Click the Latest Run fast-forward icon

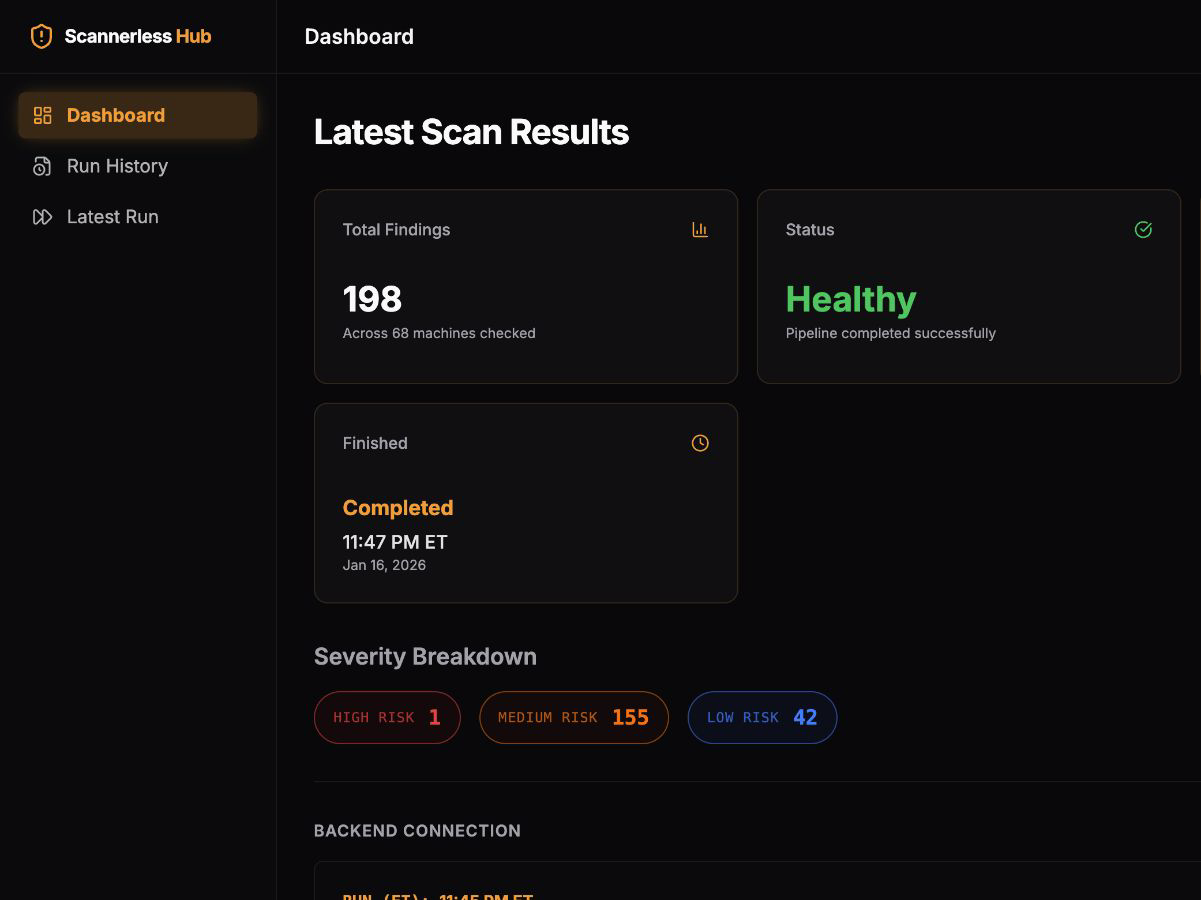42,217
